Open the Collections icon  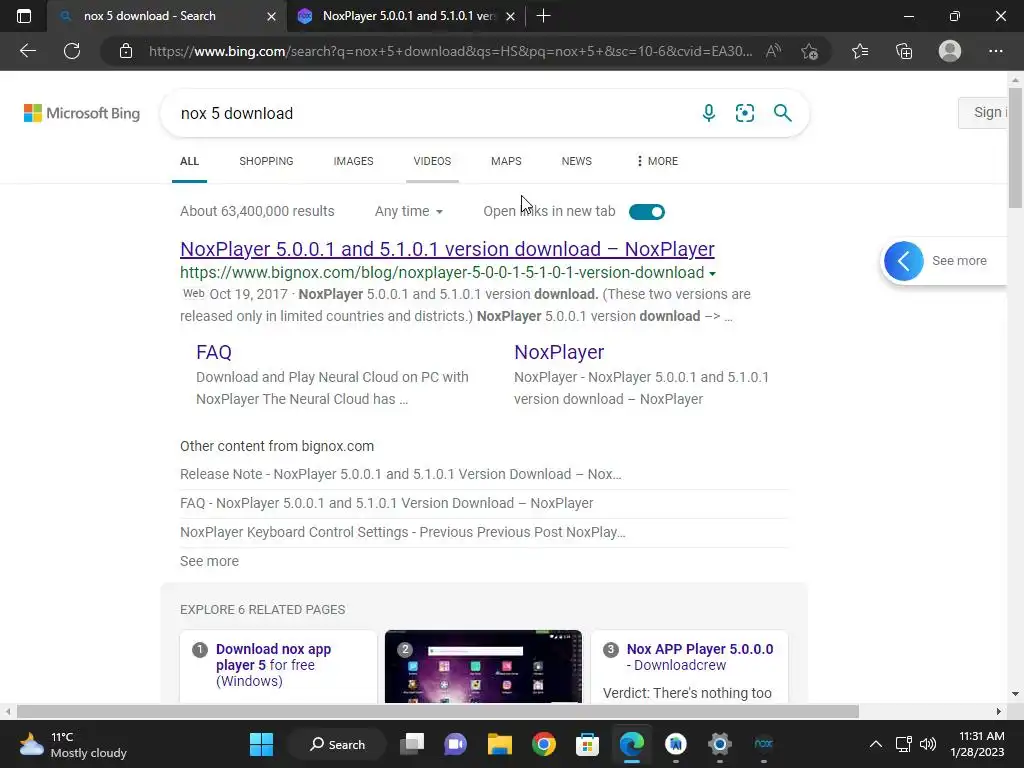(904, 51)
